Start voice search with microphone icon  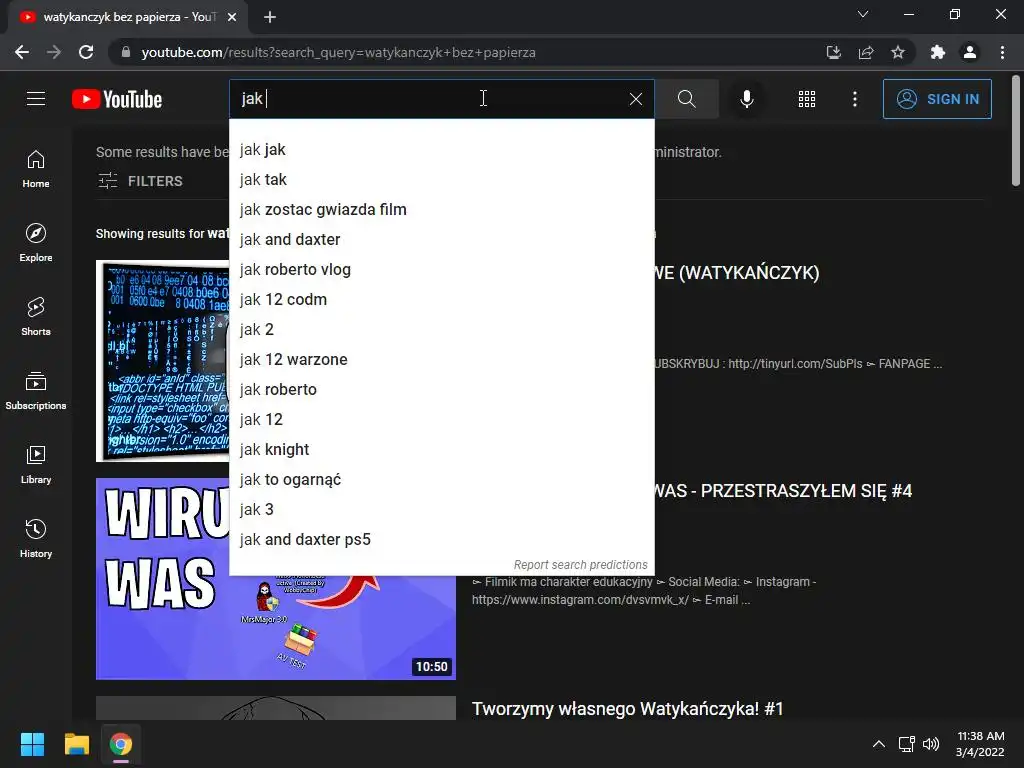[x=747, y=99]
